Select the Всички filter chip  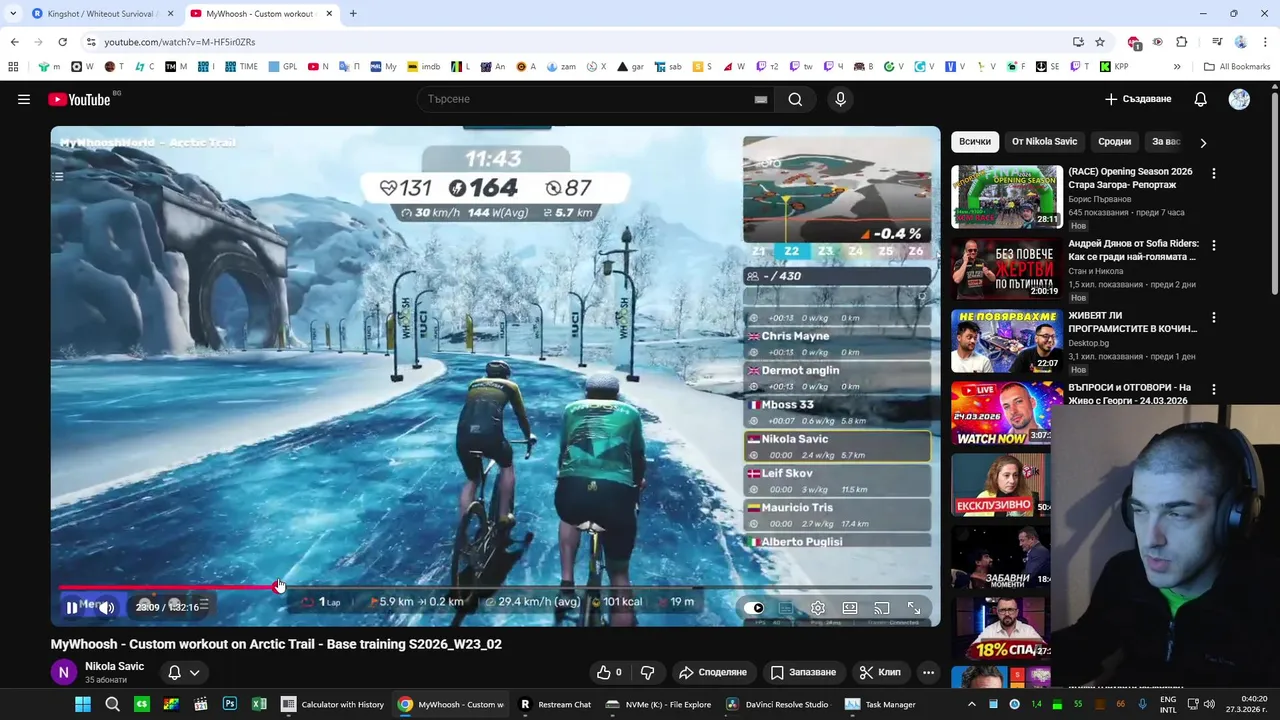tap(975, 142)
